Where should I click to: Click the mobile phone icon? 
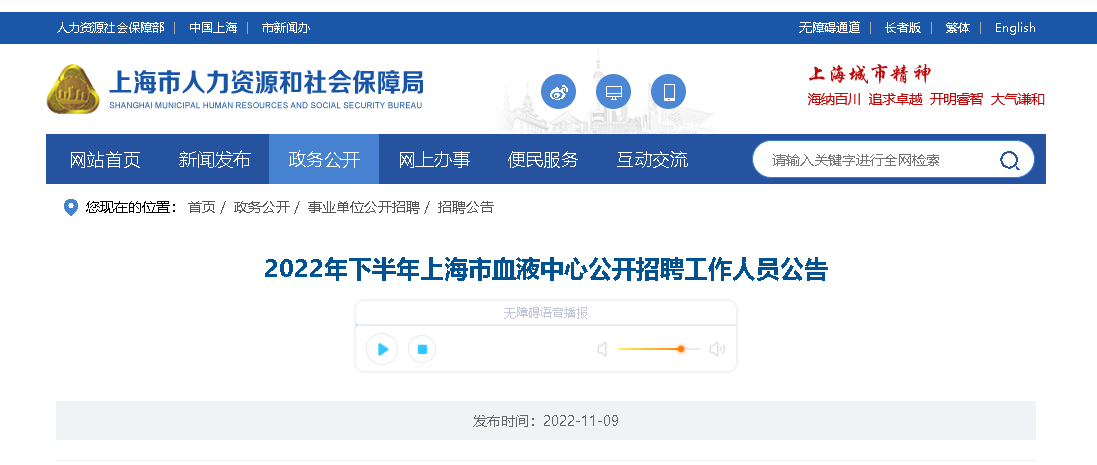tap(668, 93)
